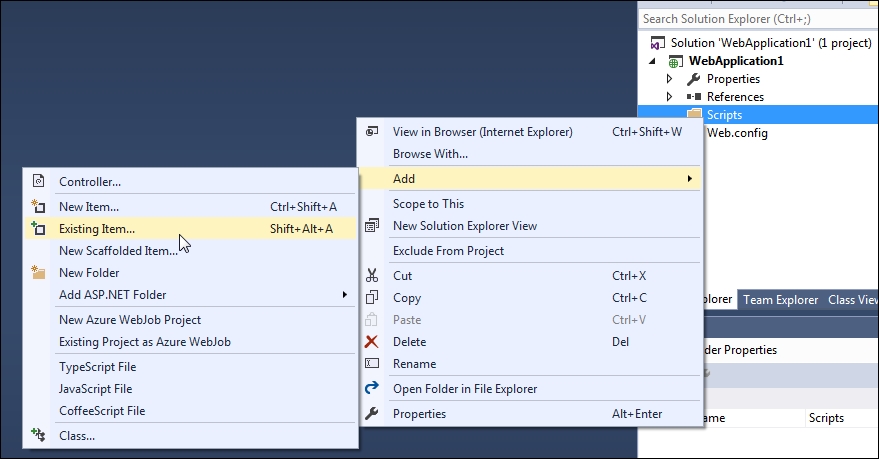
Task: Open the Add menu entry
Action: coord(530,178)
